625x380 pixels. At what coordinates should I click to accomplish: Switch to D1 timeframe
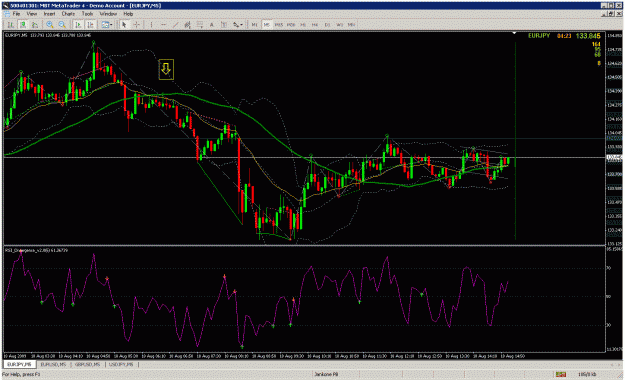pyautogui.click(x=327, y=25)
